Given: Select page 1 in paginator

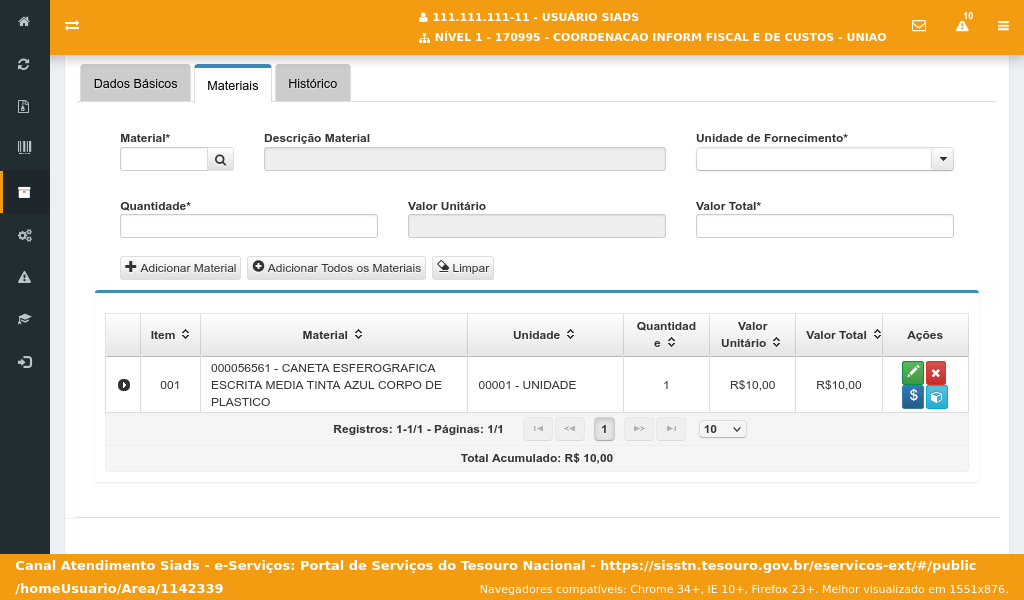Looking at the screenshot, I should tap(604, 429).
